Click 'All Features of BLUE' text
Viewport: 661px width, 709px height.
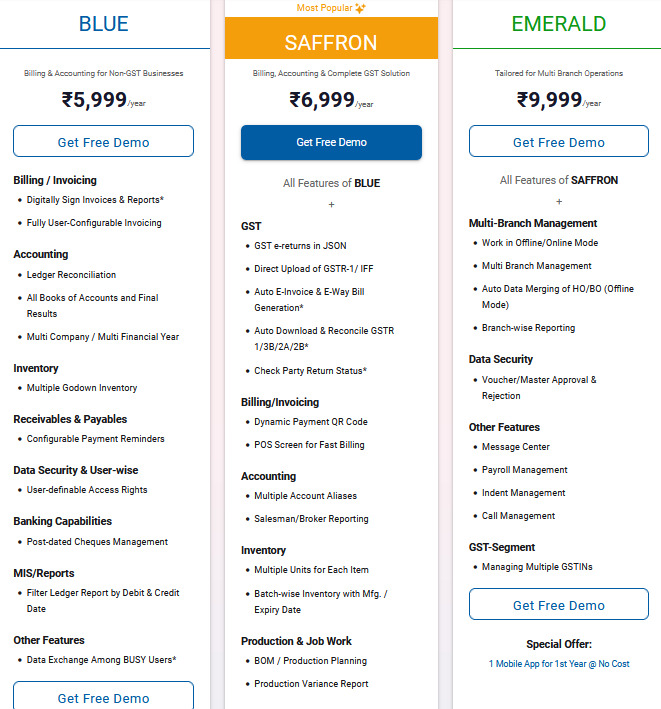[x=331, y=183]
